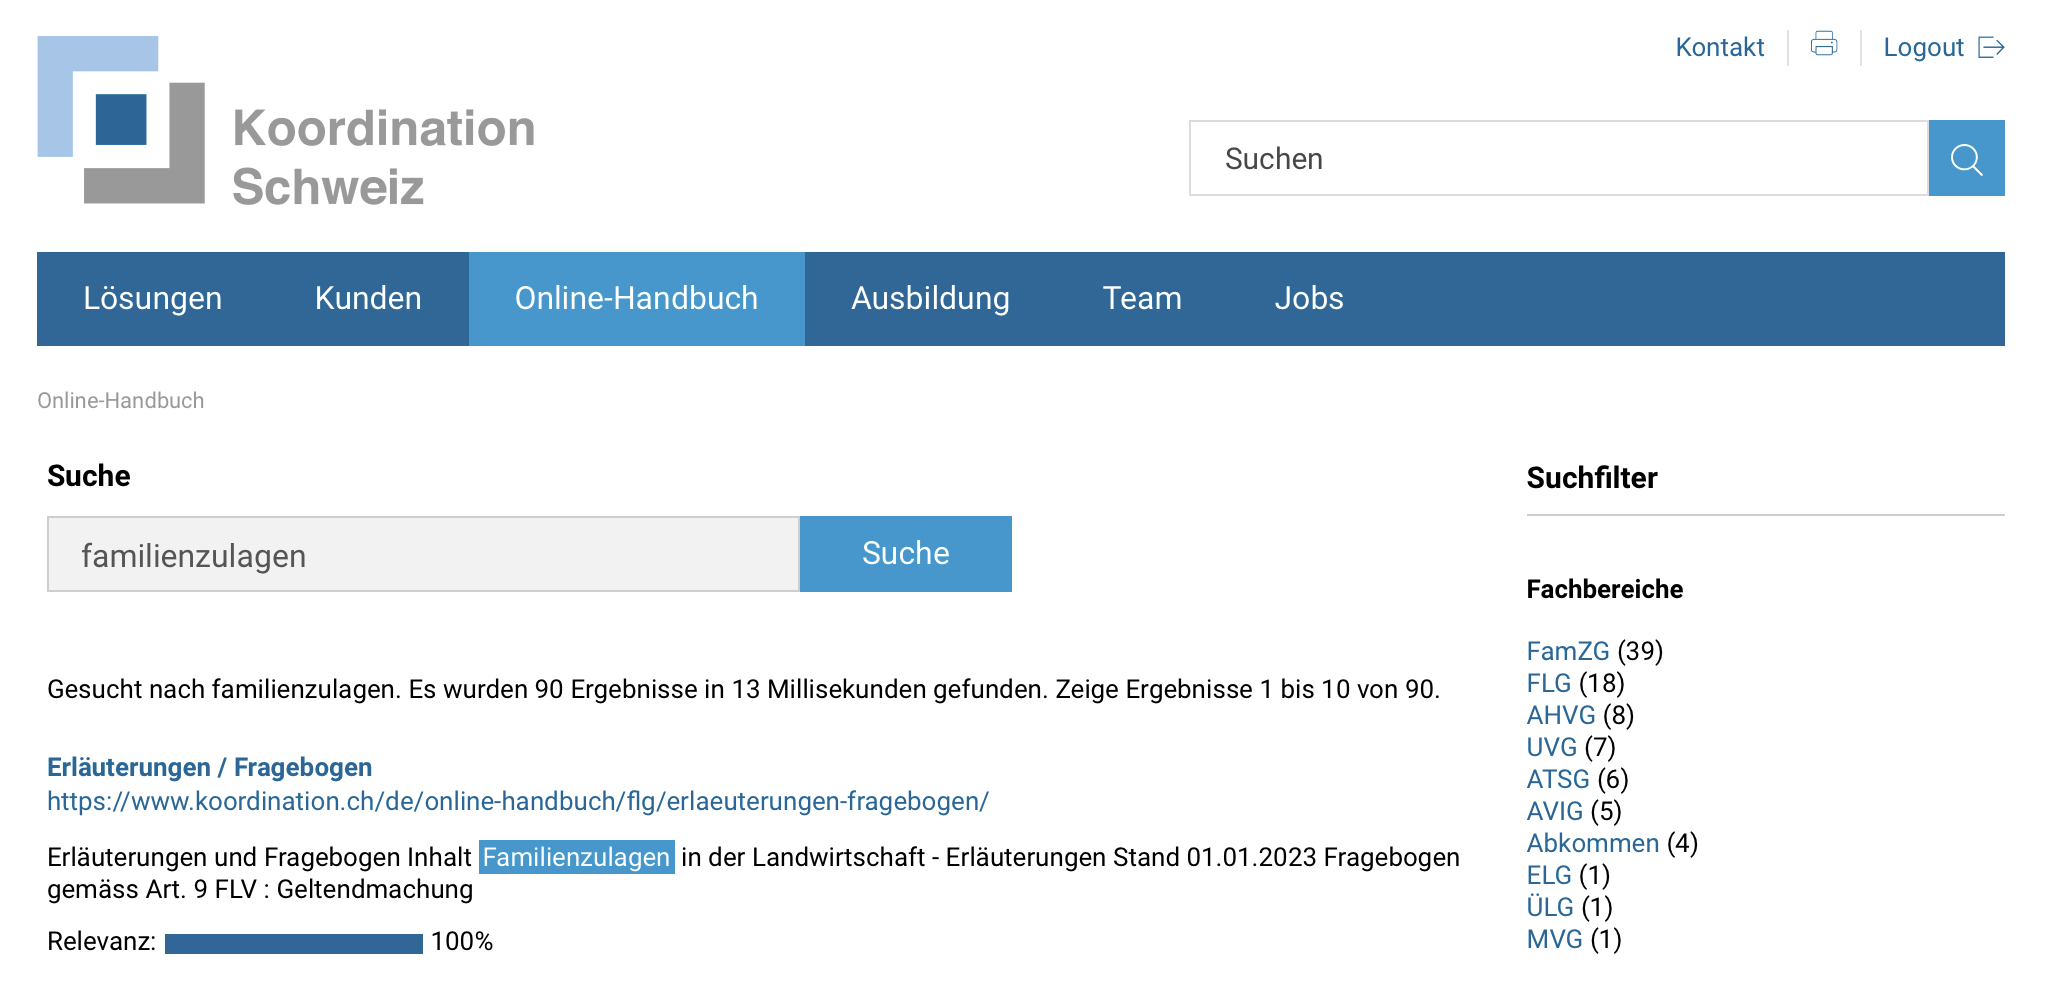Screen dimensions: 2045x981
Task: Open the Team page
Action: [1142, 298]
